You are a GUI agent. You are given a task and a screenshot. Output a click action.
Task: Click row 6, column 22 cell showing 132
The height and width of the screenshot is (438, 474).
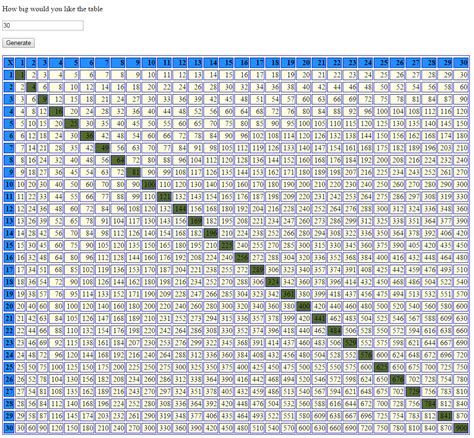[x=335, y=136]
